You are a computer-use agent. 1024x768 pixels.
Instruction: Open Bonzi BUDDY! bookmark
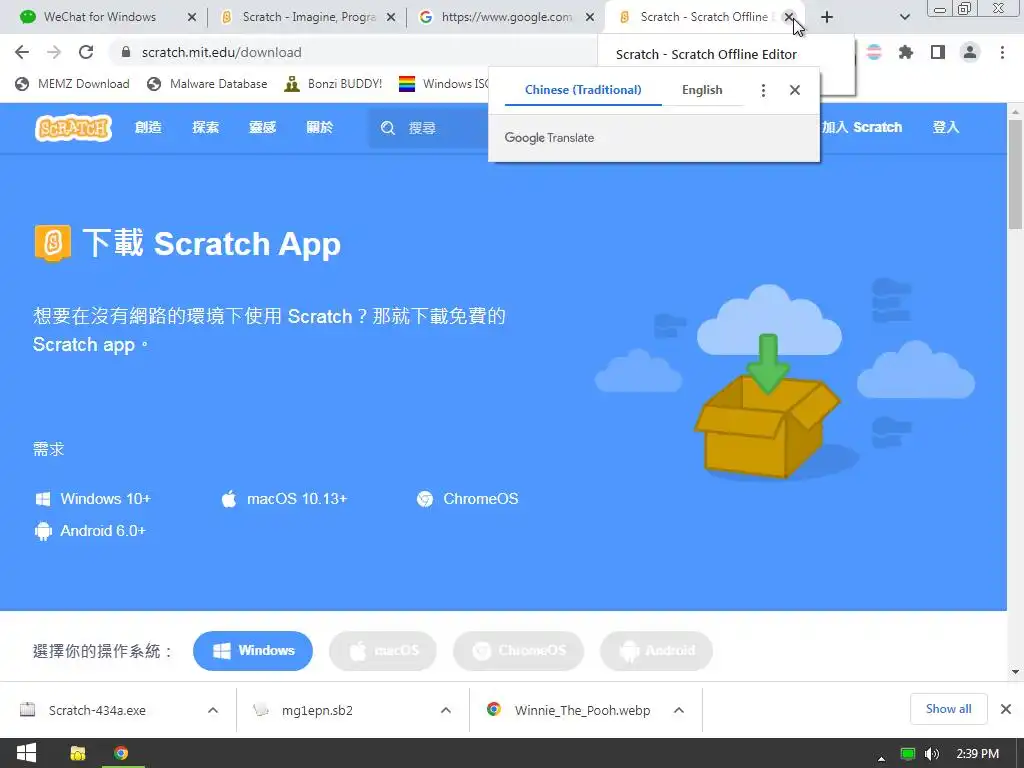pyautogui.click(x=333, y=84)
